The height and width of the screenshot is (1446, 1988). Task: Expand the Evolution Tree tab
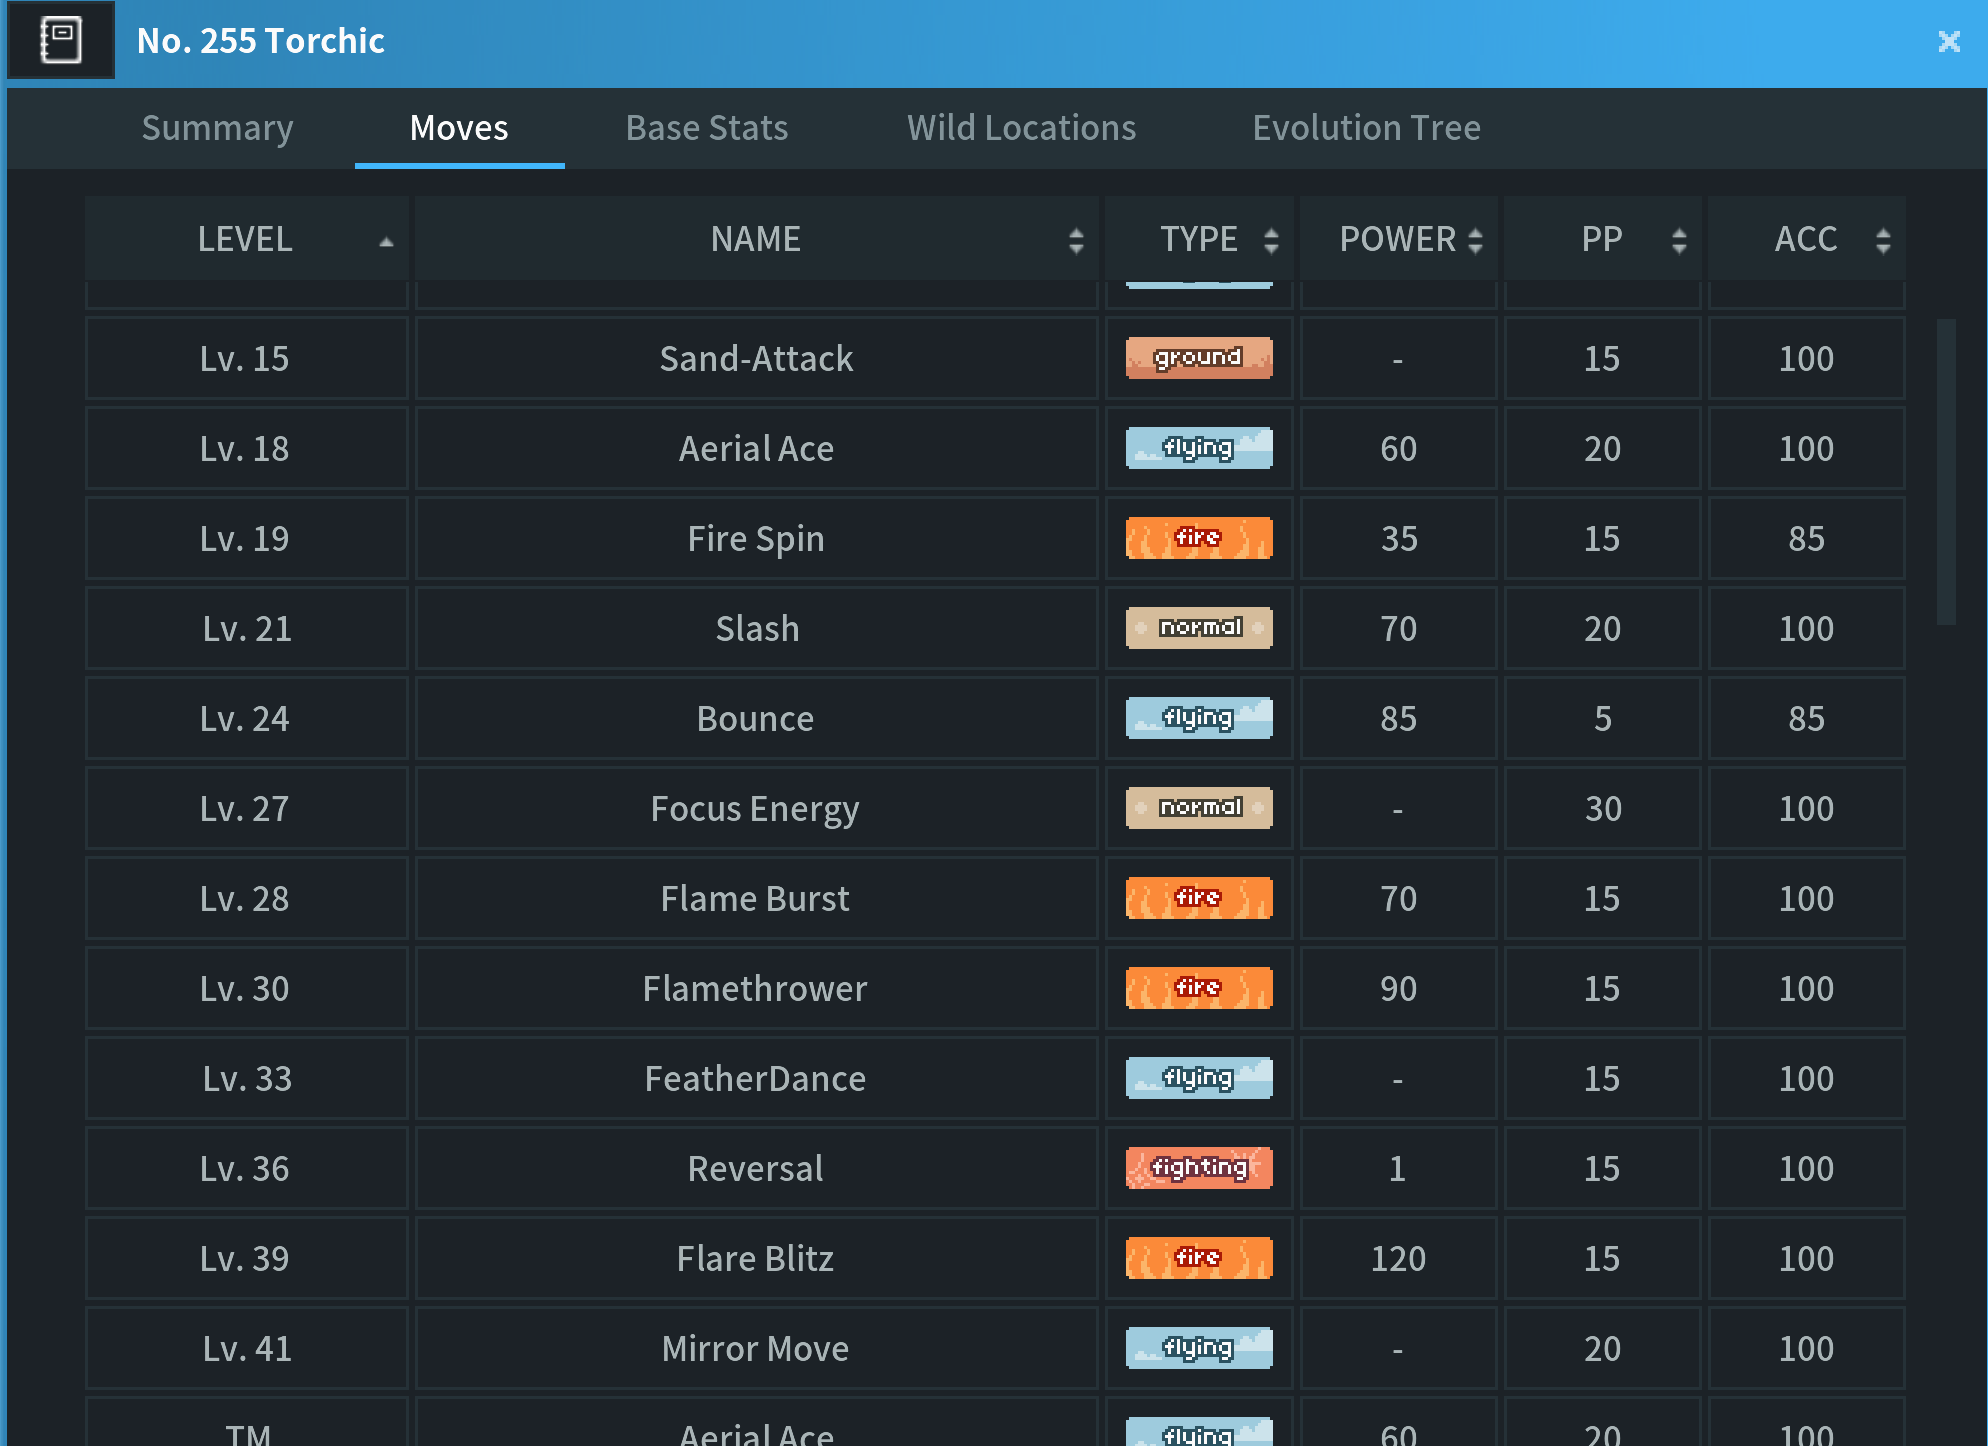click(x=1364, y=127)
